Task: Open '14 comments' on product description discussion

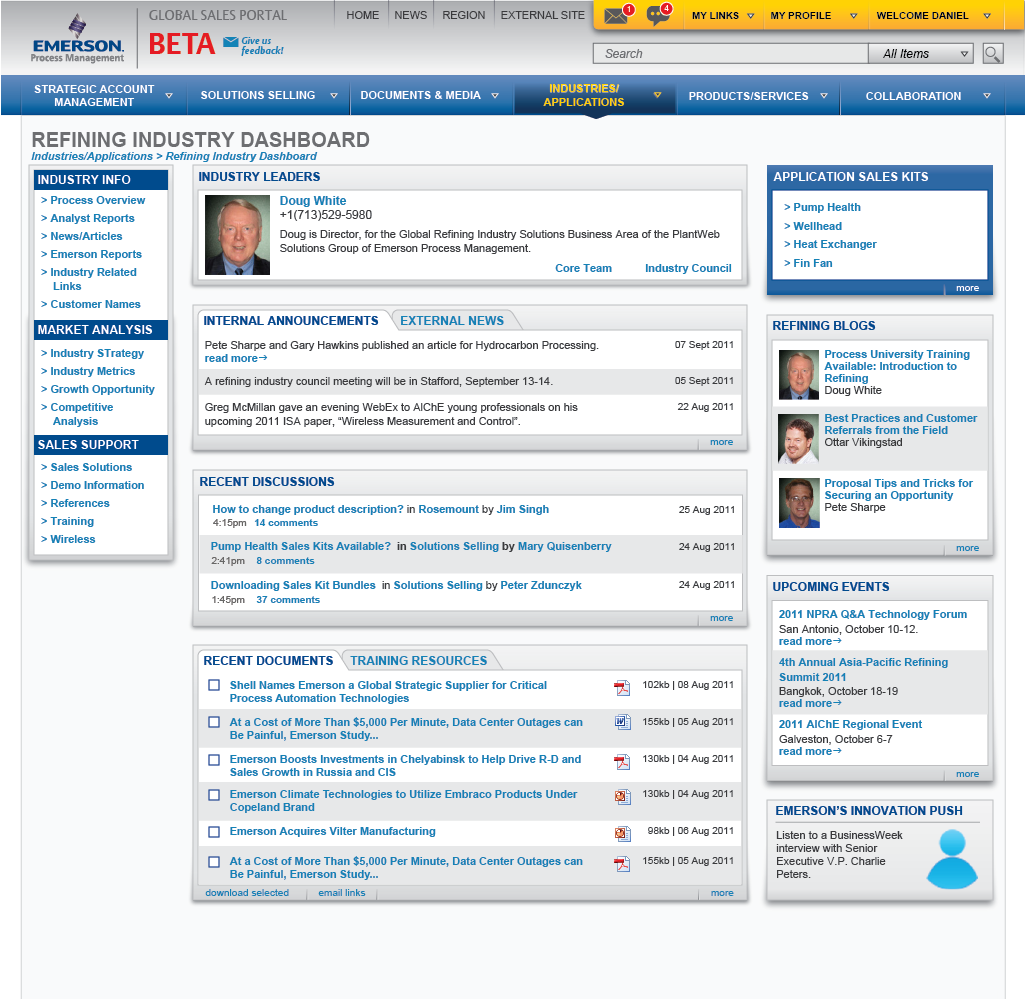Action: pos(286,523)
